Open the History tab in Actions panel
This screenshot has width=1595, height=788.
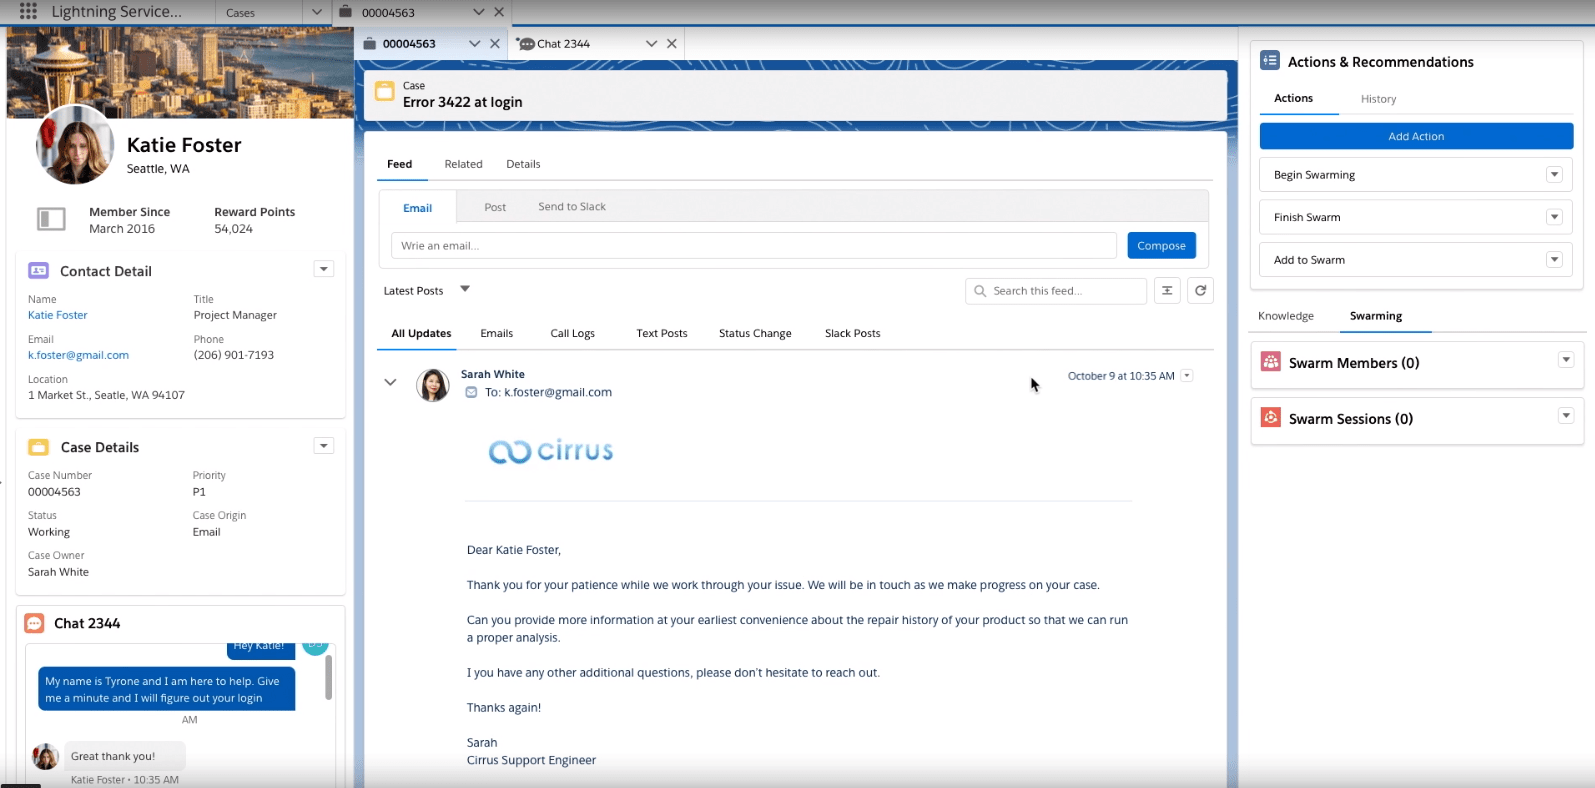[x=1378, y=99]
